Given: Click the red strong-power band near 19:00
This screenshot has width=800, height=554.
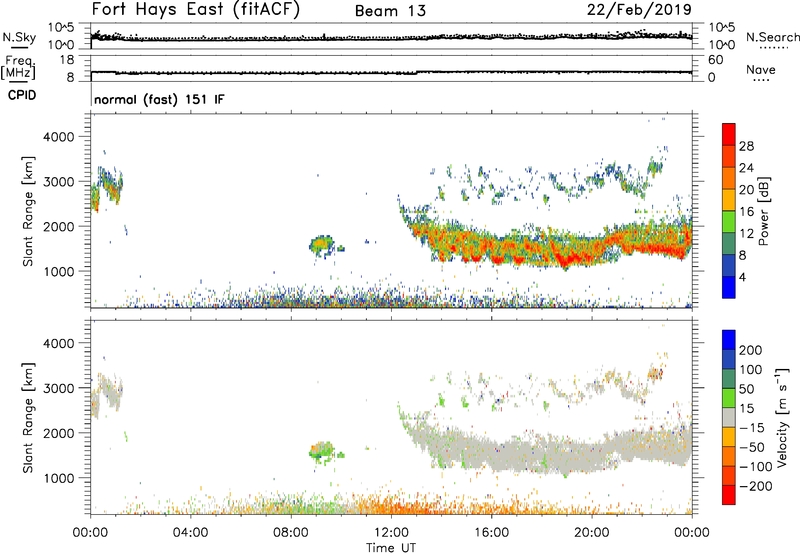Looking at the screenshot, I should click(565, 259).
